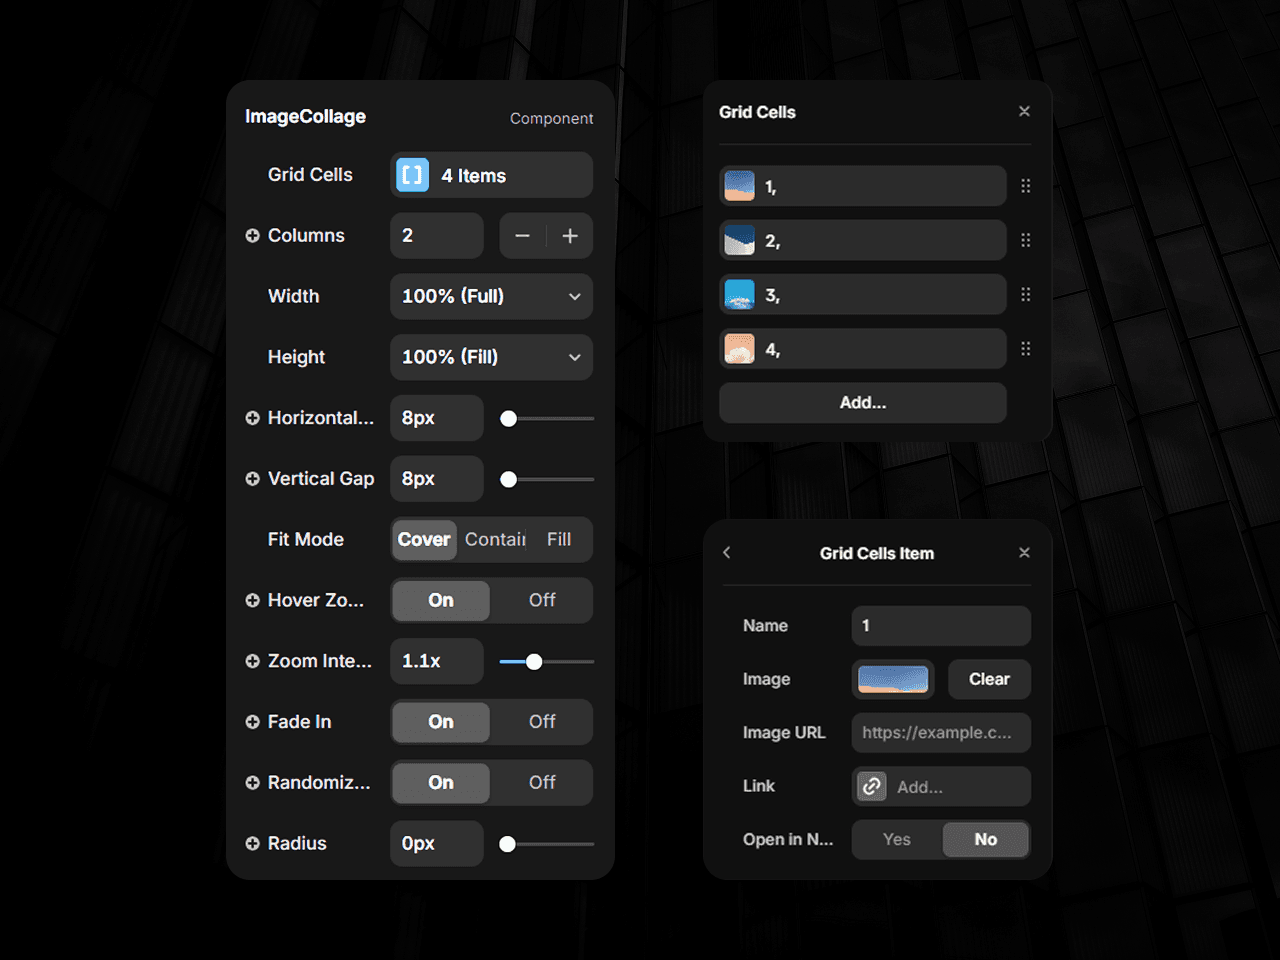Set Open in New tab to No
The width and height of the screenshot is (1280, 960).
[x=986, y=840]
